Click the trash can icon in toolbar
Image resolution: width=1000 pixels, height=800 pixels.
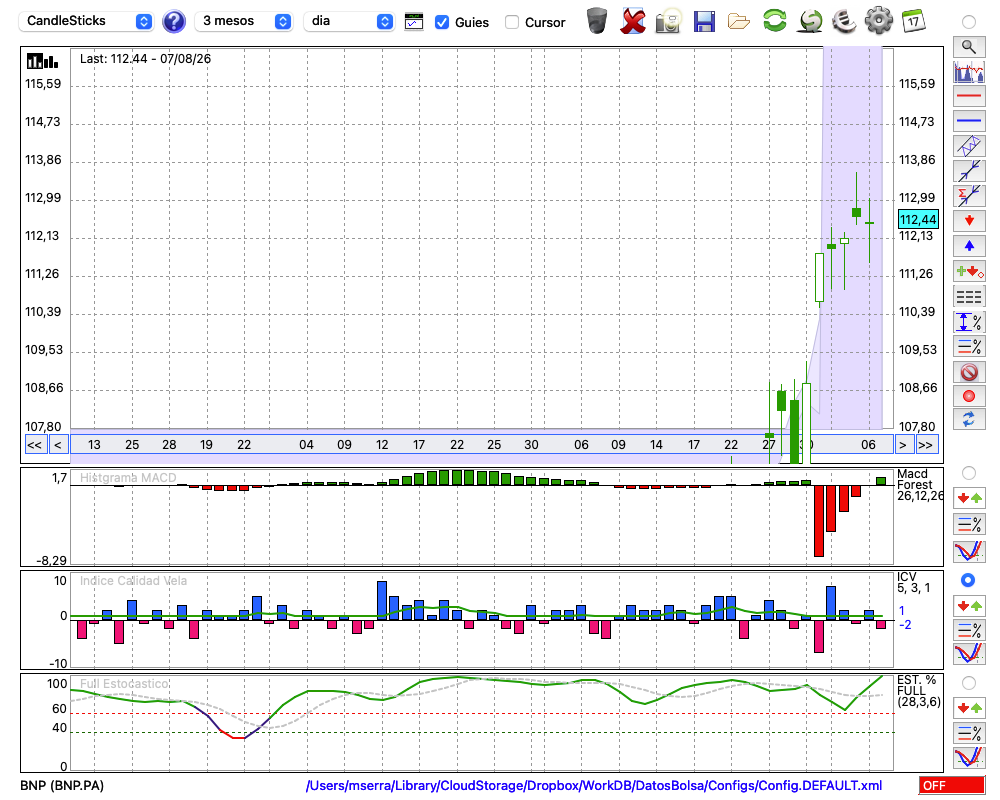[597, 21]
